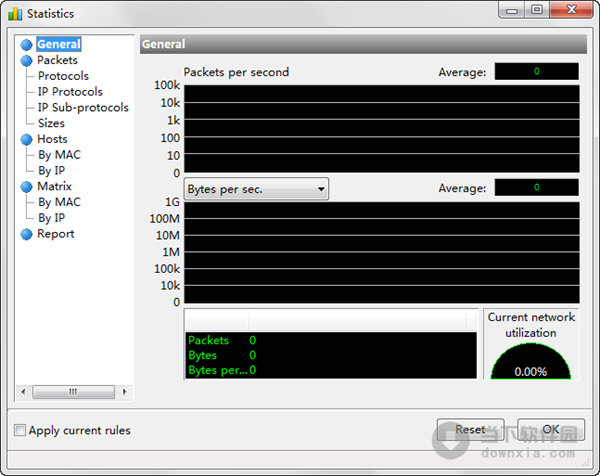Click the tree horizontal scrollbar thumb
Viewport: 600px width, 476px height.
click(73, 392)
